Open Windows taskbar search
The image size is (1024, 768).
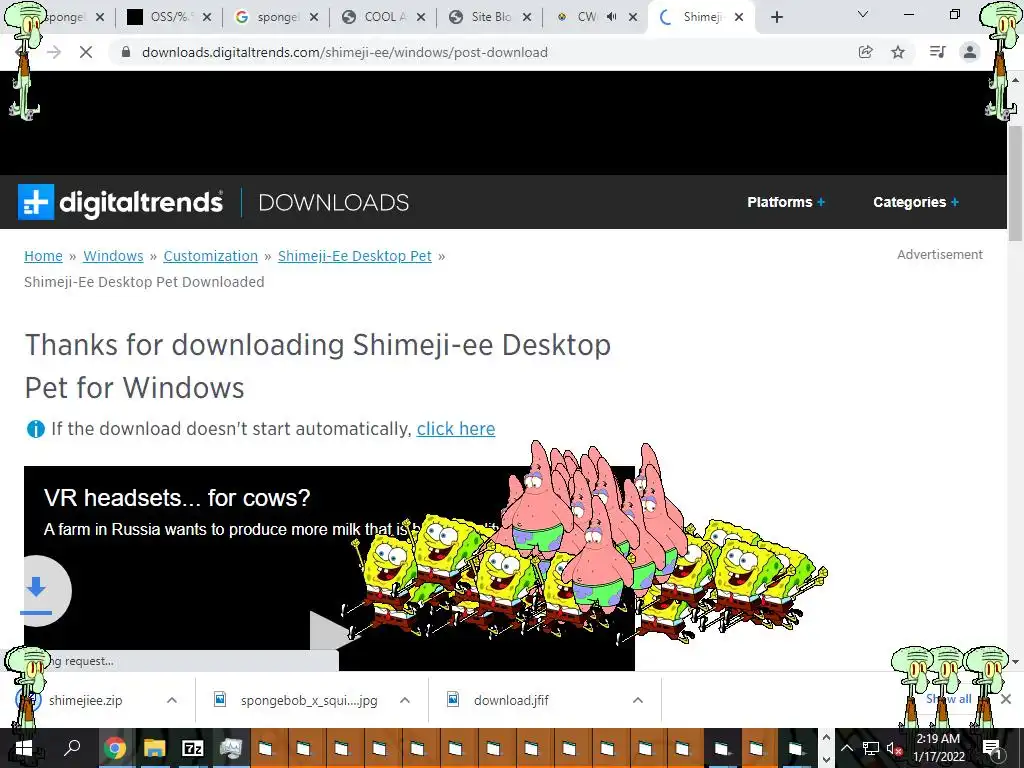tap(72, 748)
